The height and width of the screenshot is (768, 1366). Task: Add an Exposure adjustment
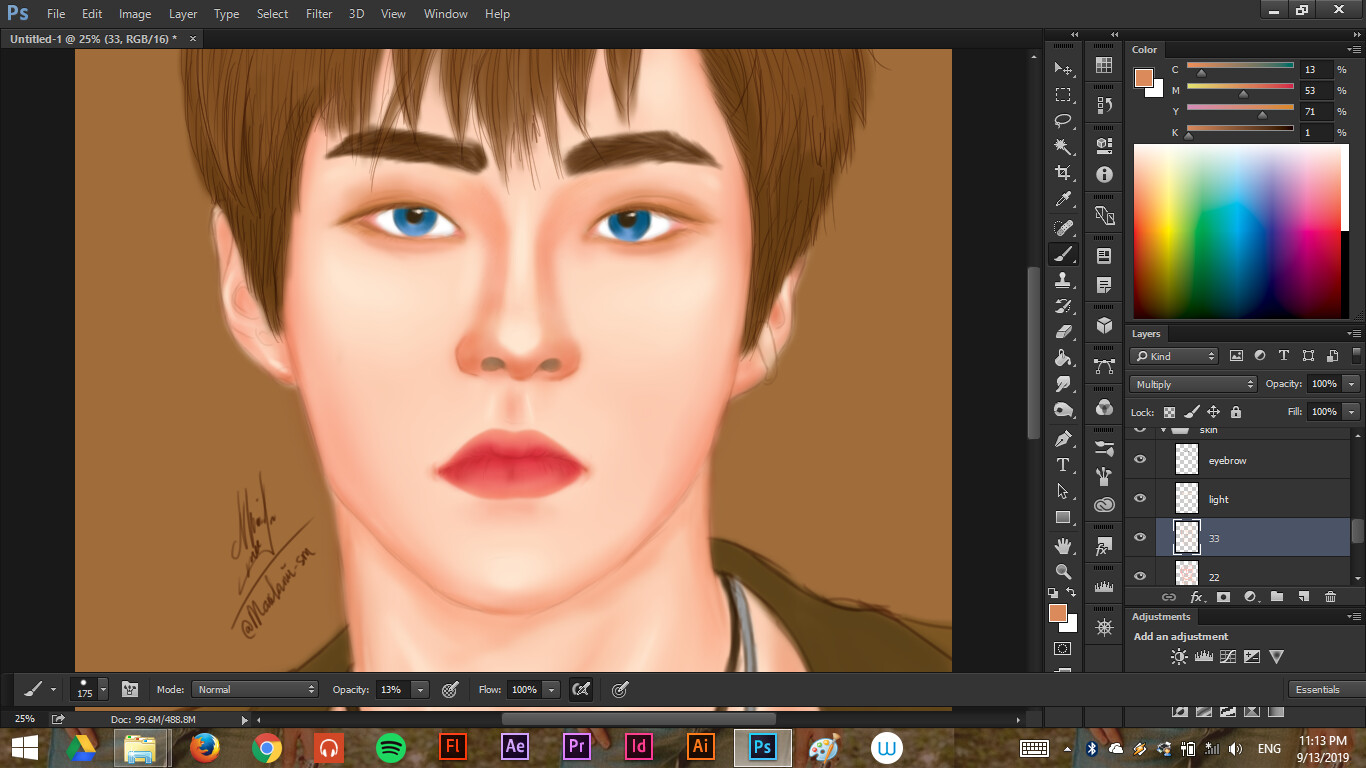pyautogui.click(x=1252, y=657)
